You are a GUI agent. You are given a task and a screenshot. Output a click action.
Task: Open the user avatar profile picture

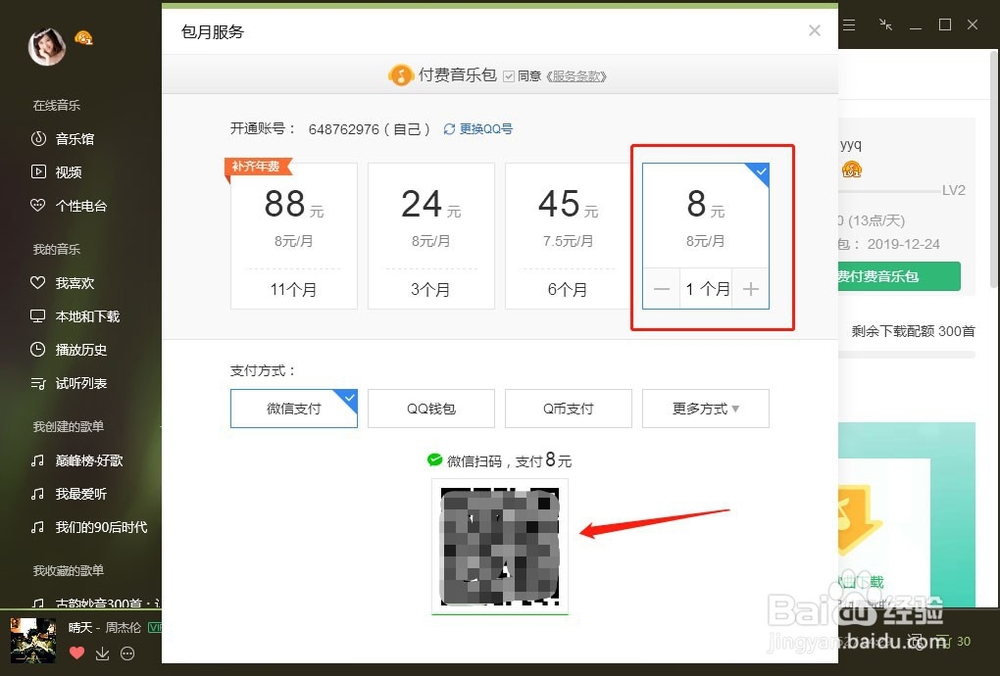(x=47, y=46)
